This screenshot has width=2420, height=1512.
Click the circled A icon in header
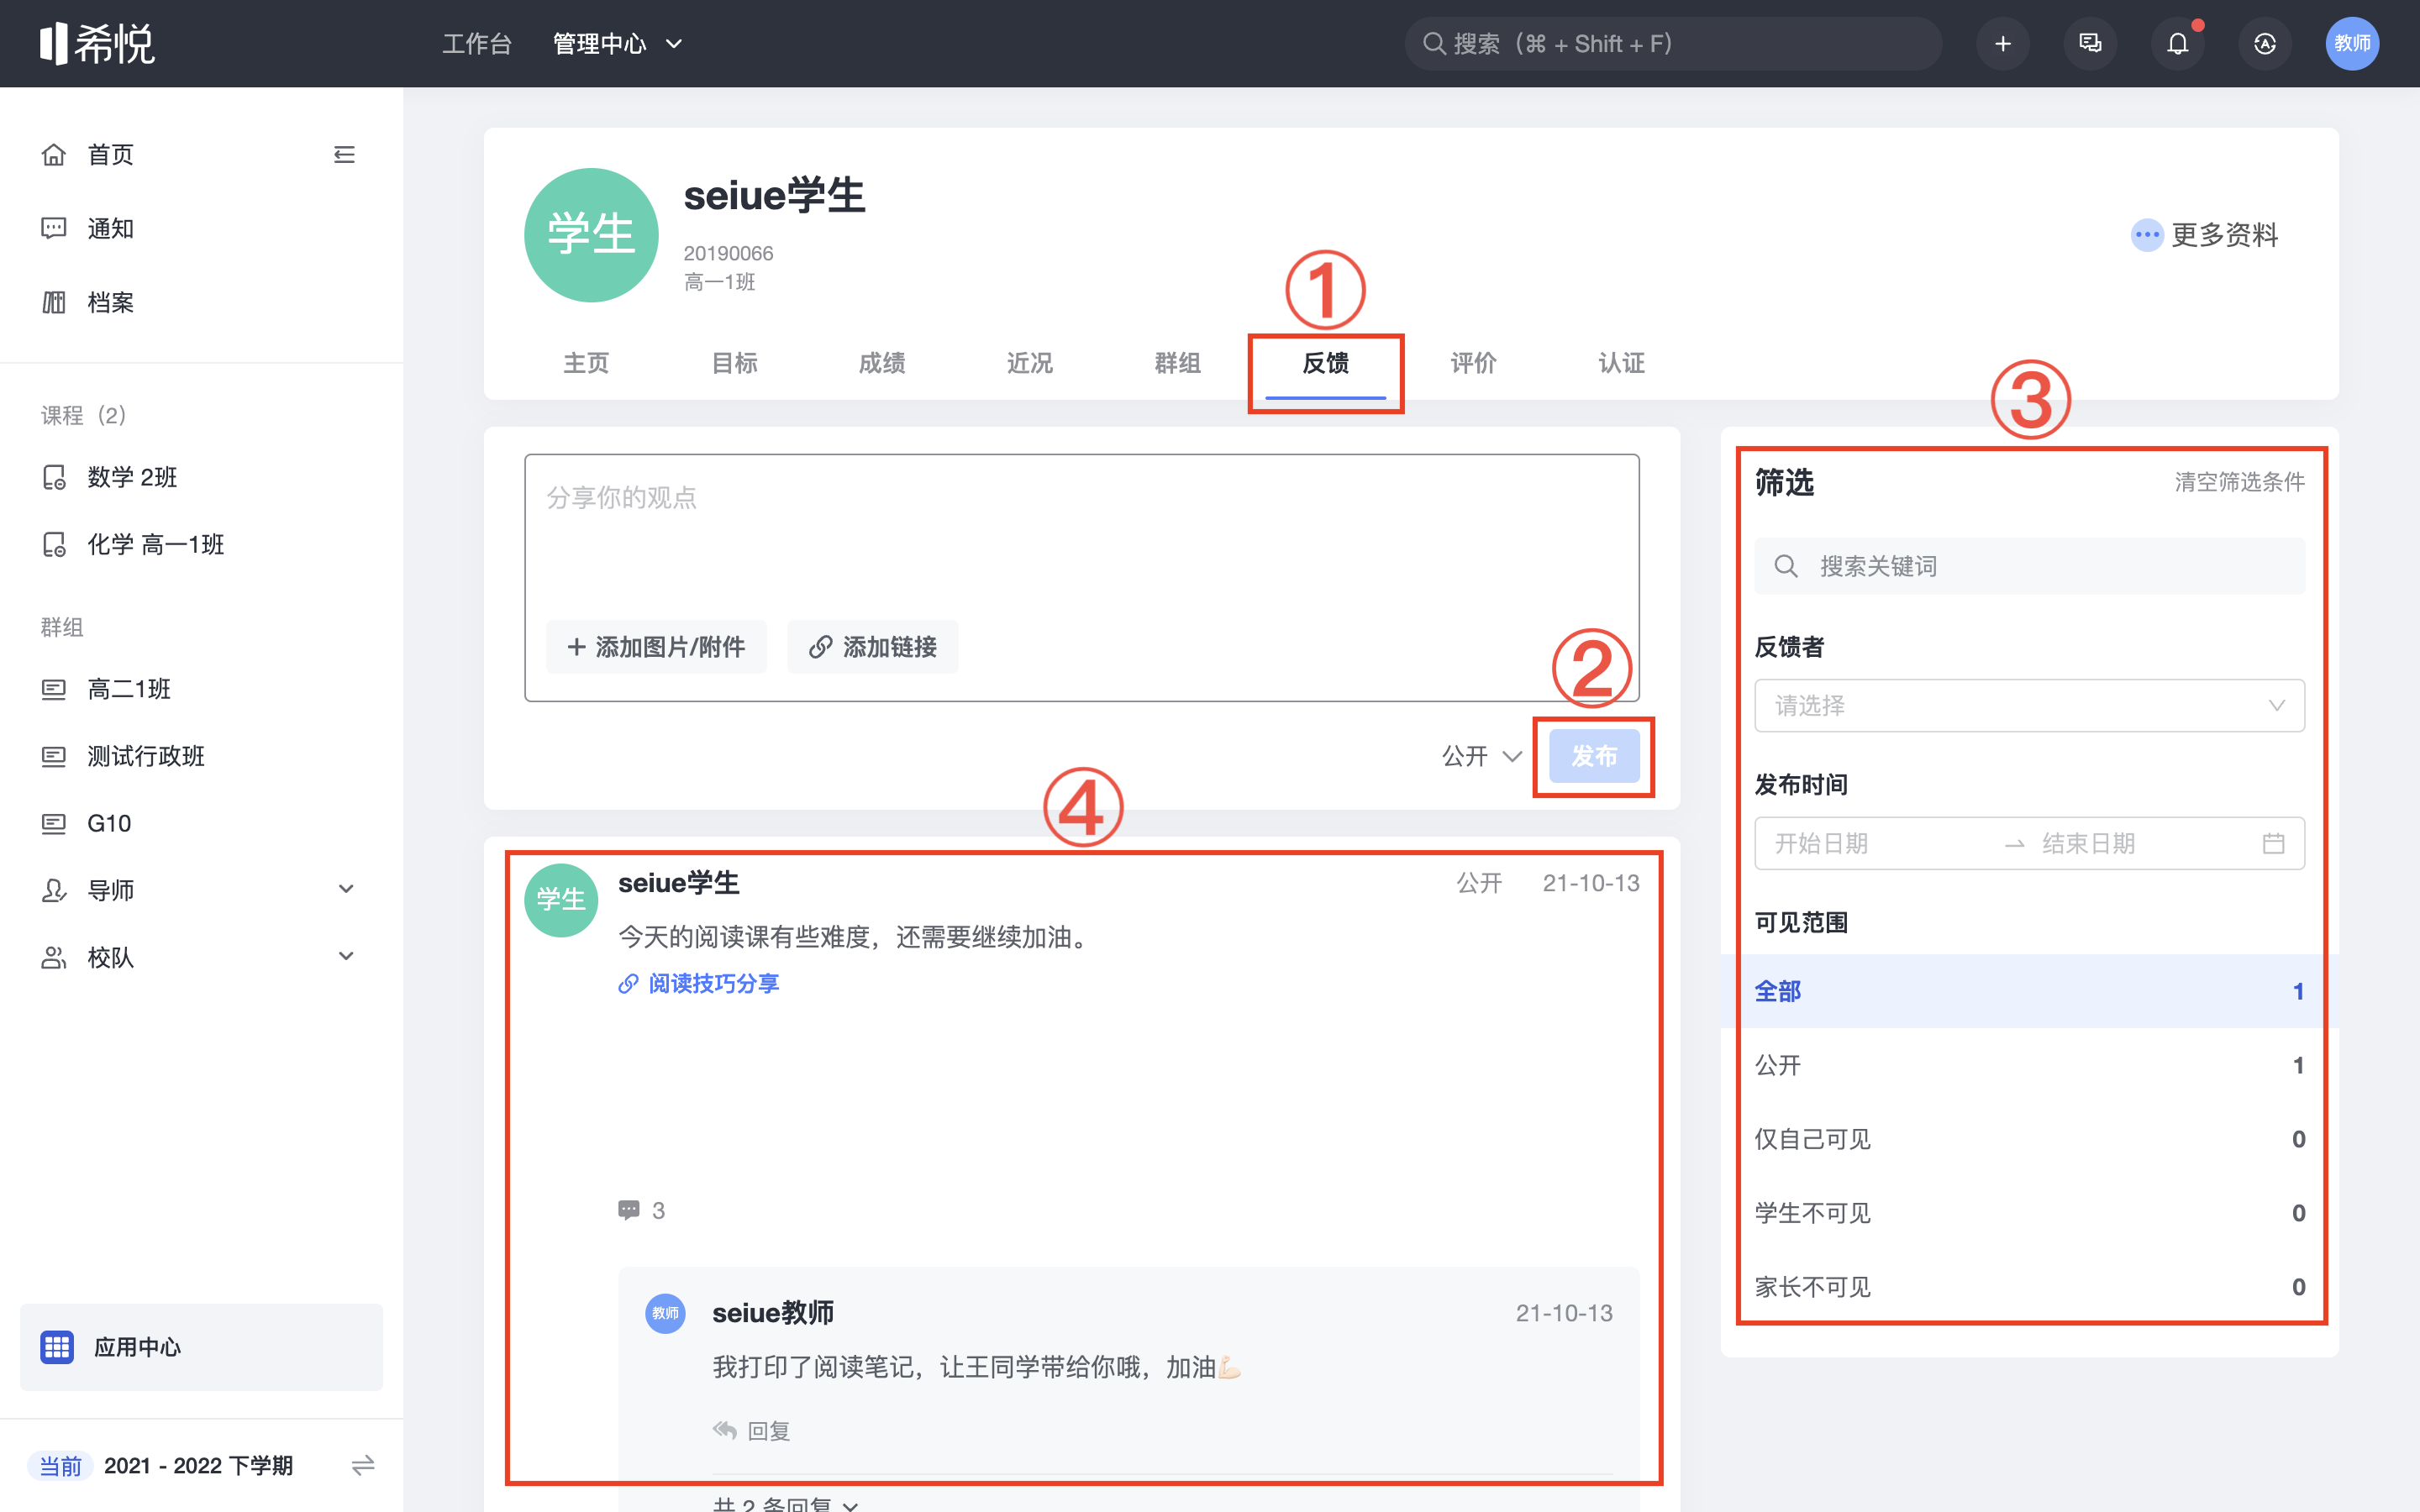pos(2264,43)
